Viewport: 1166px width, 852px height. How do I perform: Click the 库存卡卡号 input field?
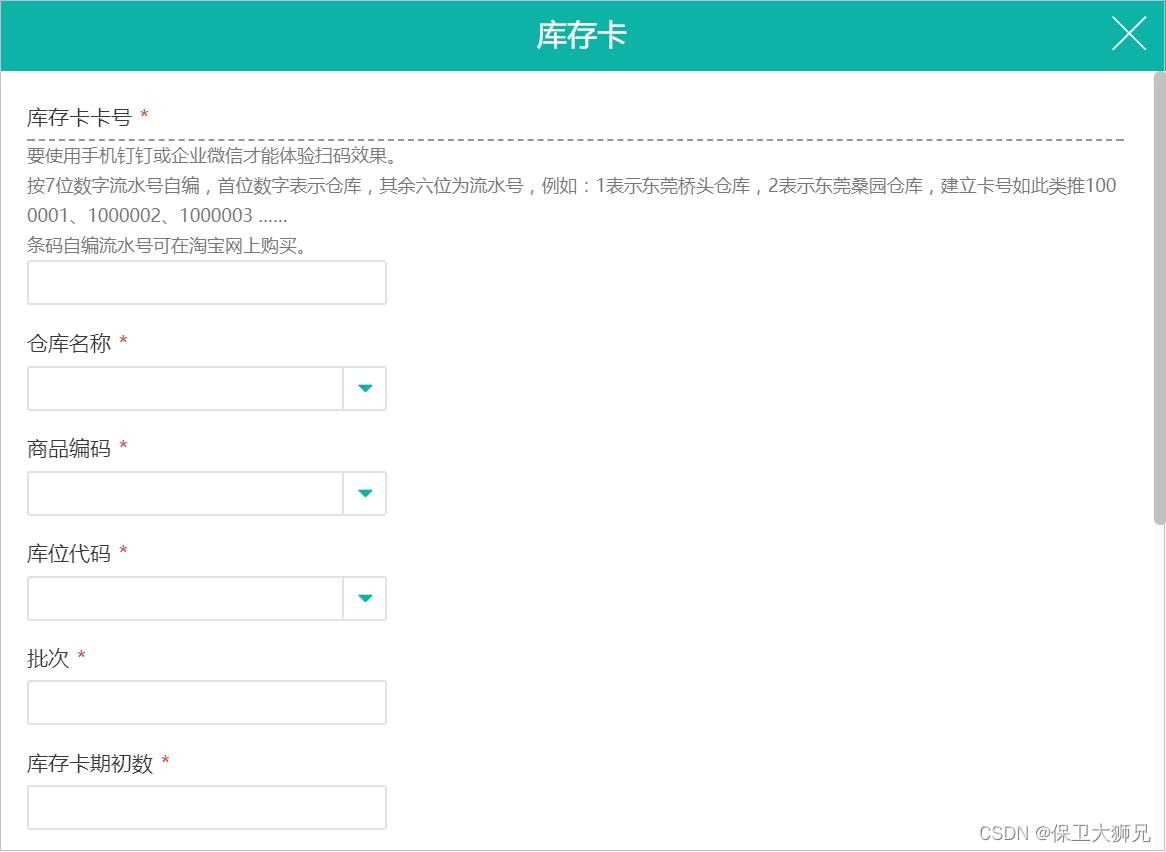207,283
